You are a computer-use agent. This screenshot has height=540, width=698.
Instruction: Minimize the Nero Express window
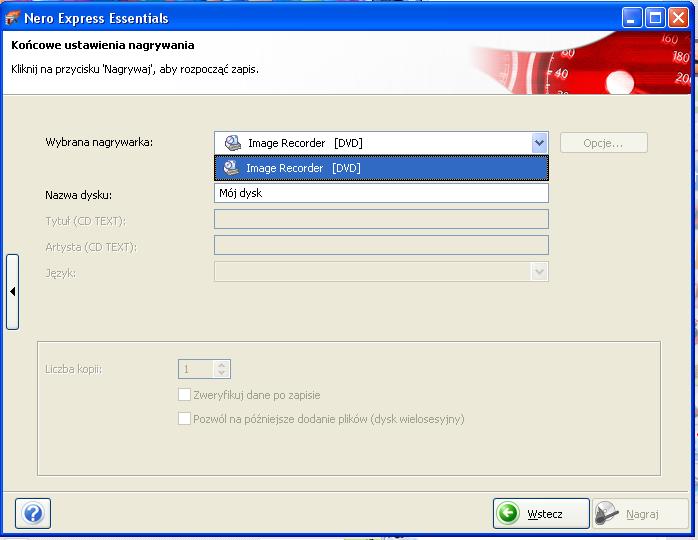[631, 18]
